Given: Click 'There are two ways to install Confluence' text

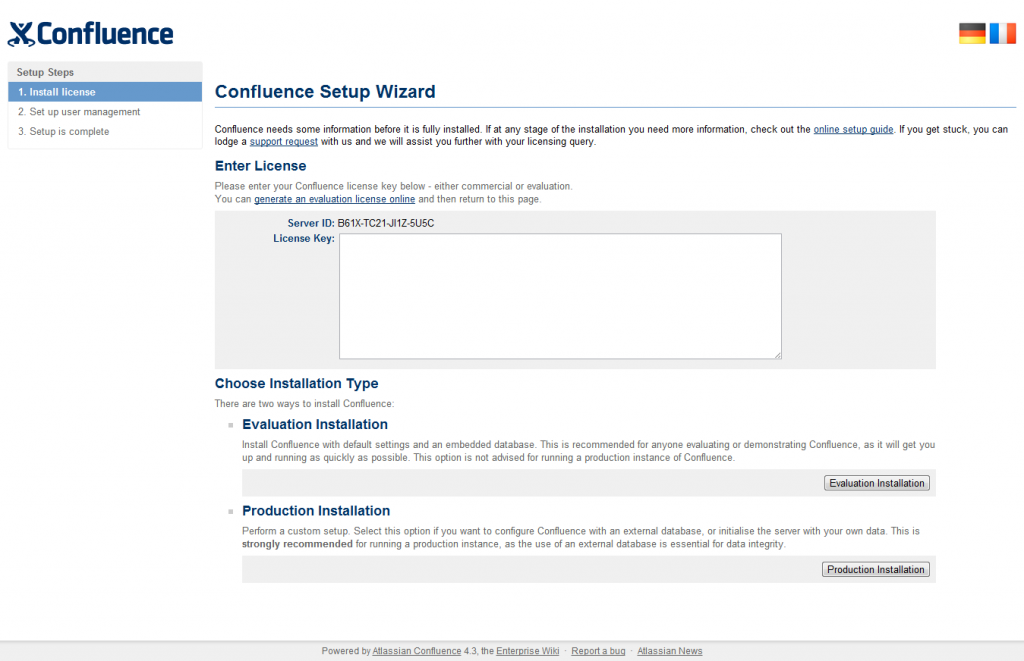Looking at the screenshot, I should pos(304,404).
